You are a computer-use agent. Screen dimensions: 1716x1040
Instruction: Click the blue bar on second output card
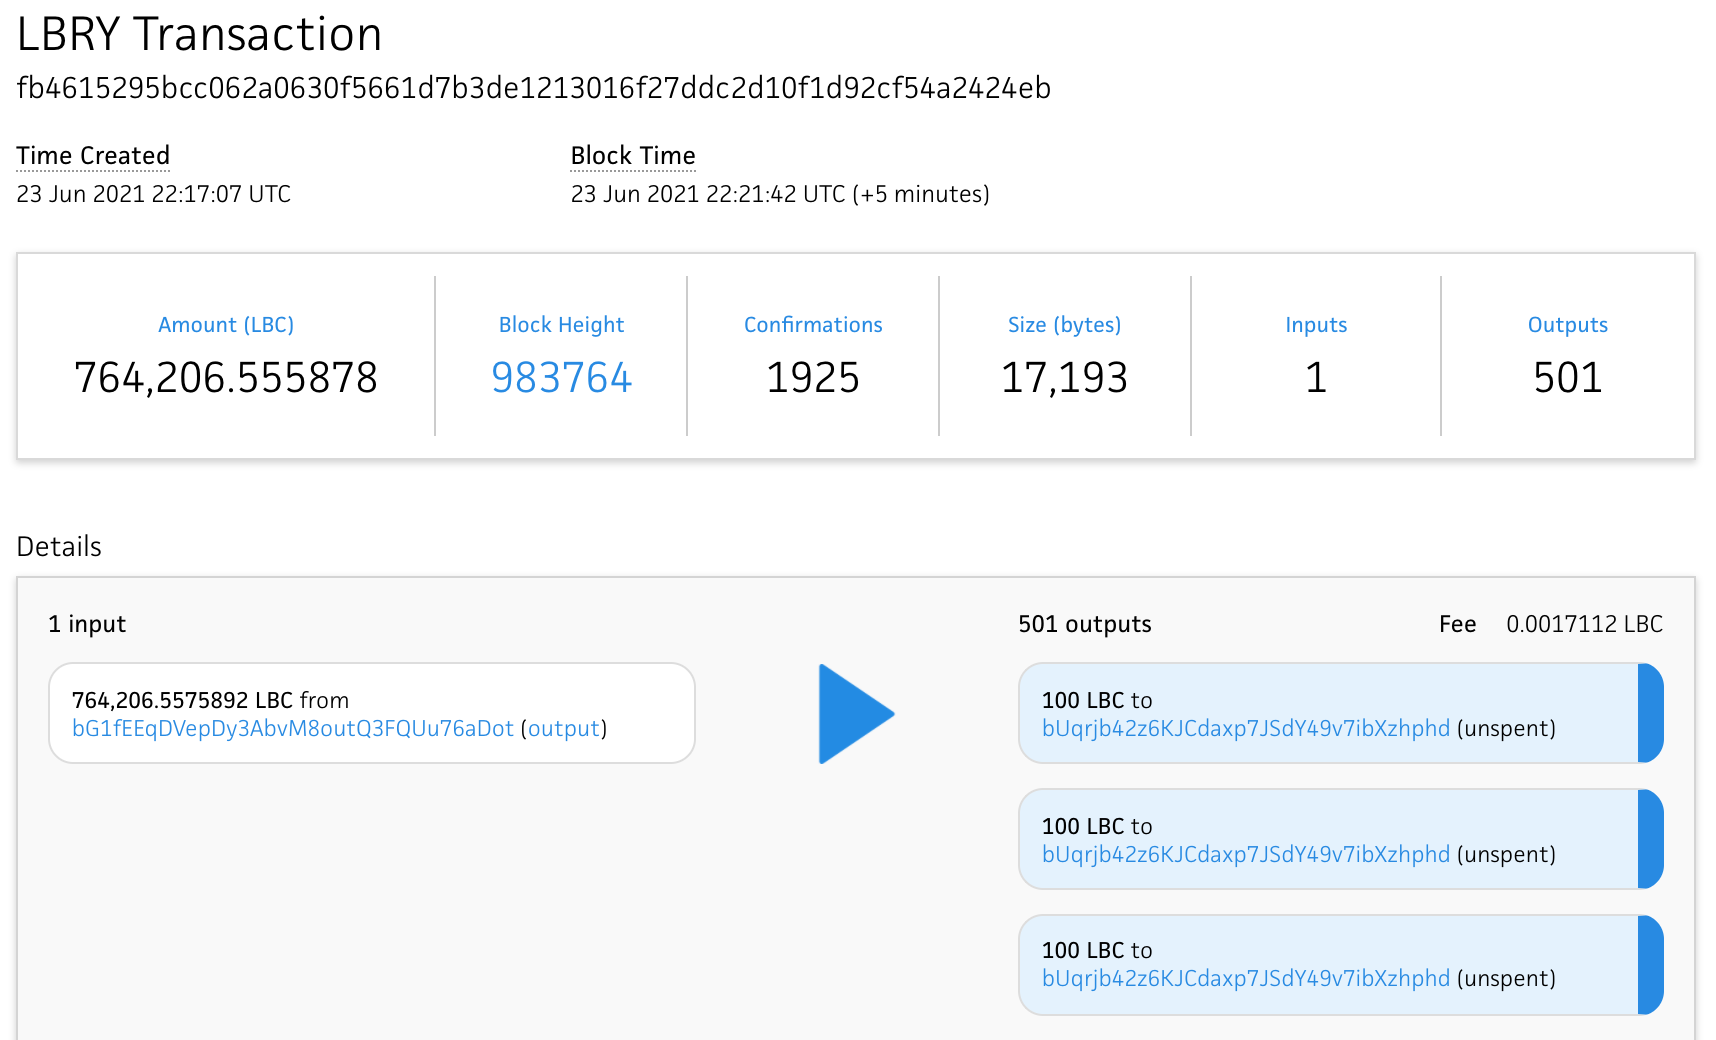tap(1650, 839)
